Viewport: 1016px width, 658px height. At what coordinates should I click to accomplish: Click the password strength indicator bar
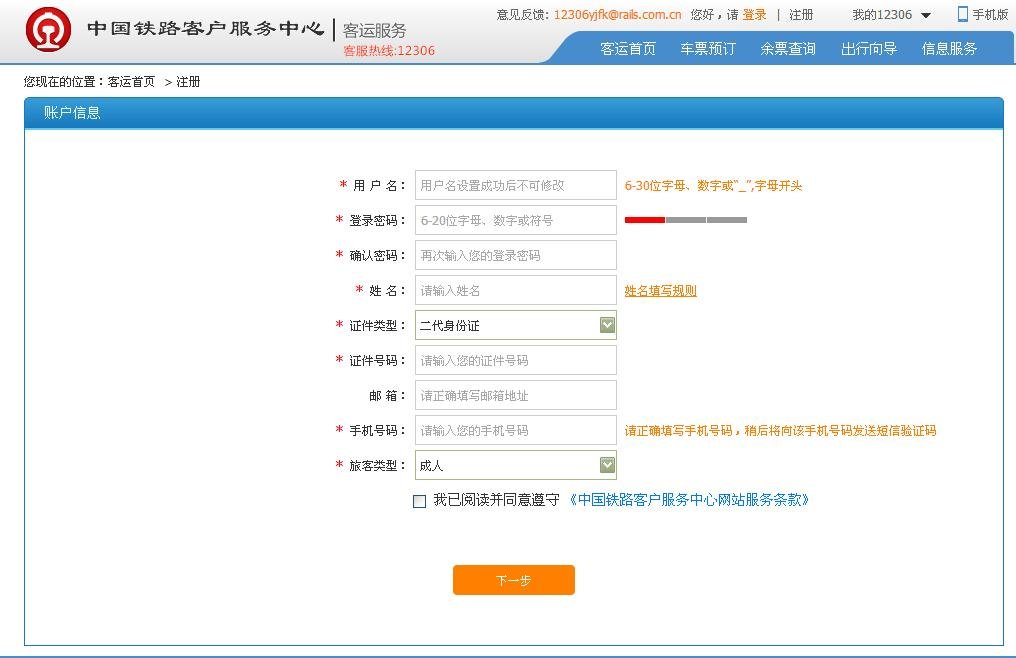(x=685, y=219)
